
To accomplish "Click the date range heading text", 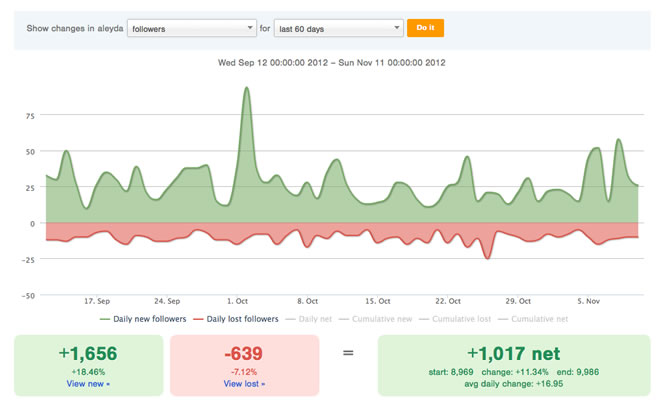I will click(x=331, y=63).
